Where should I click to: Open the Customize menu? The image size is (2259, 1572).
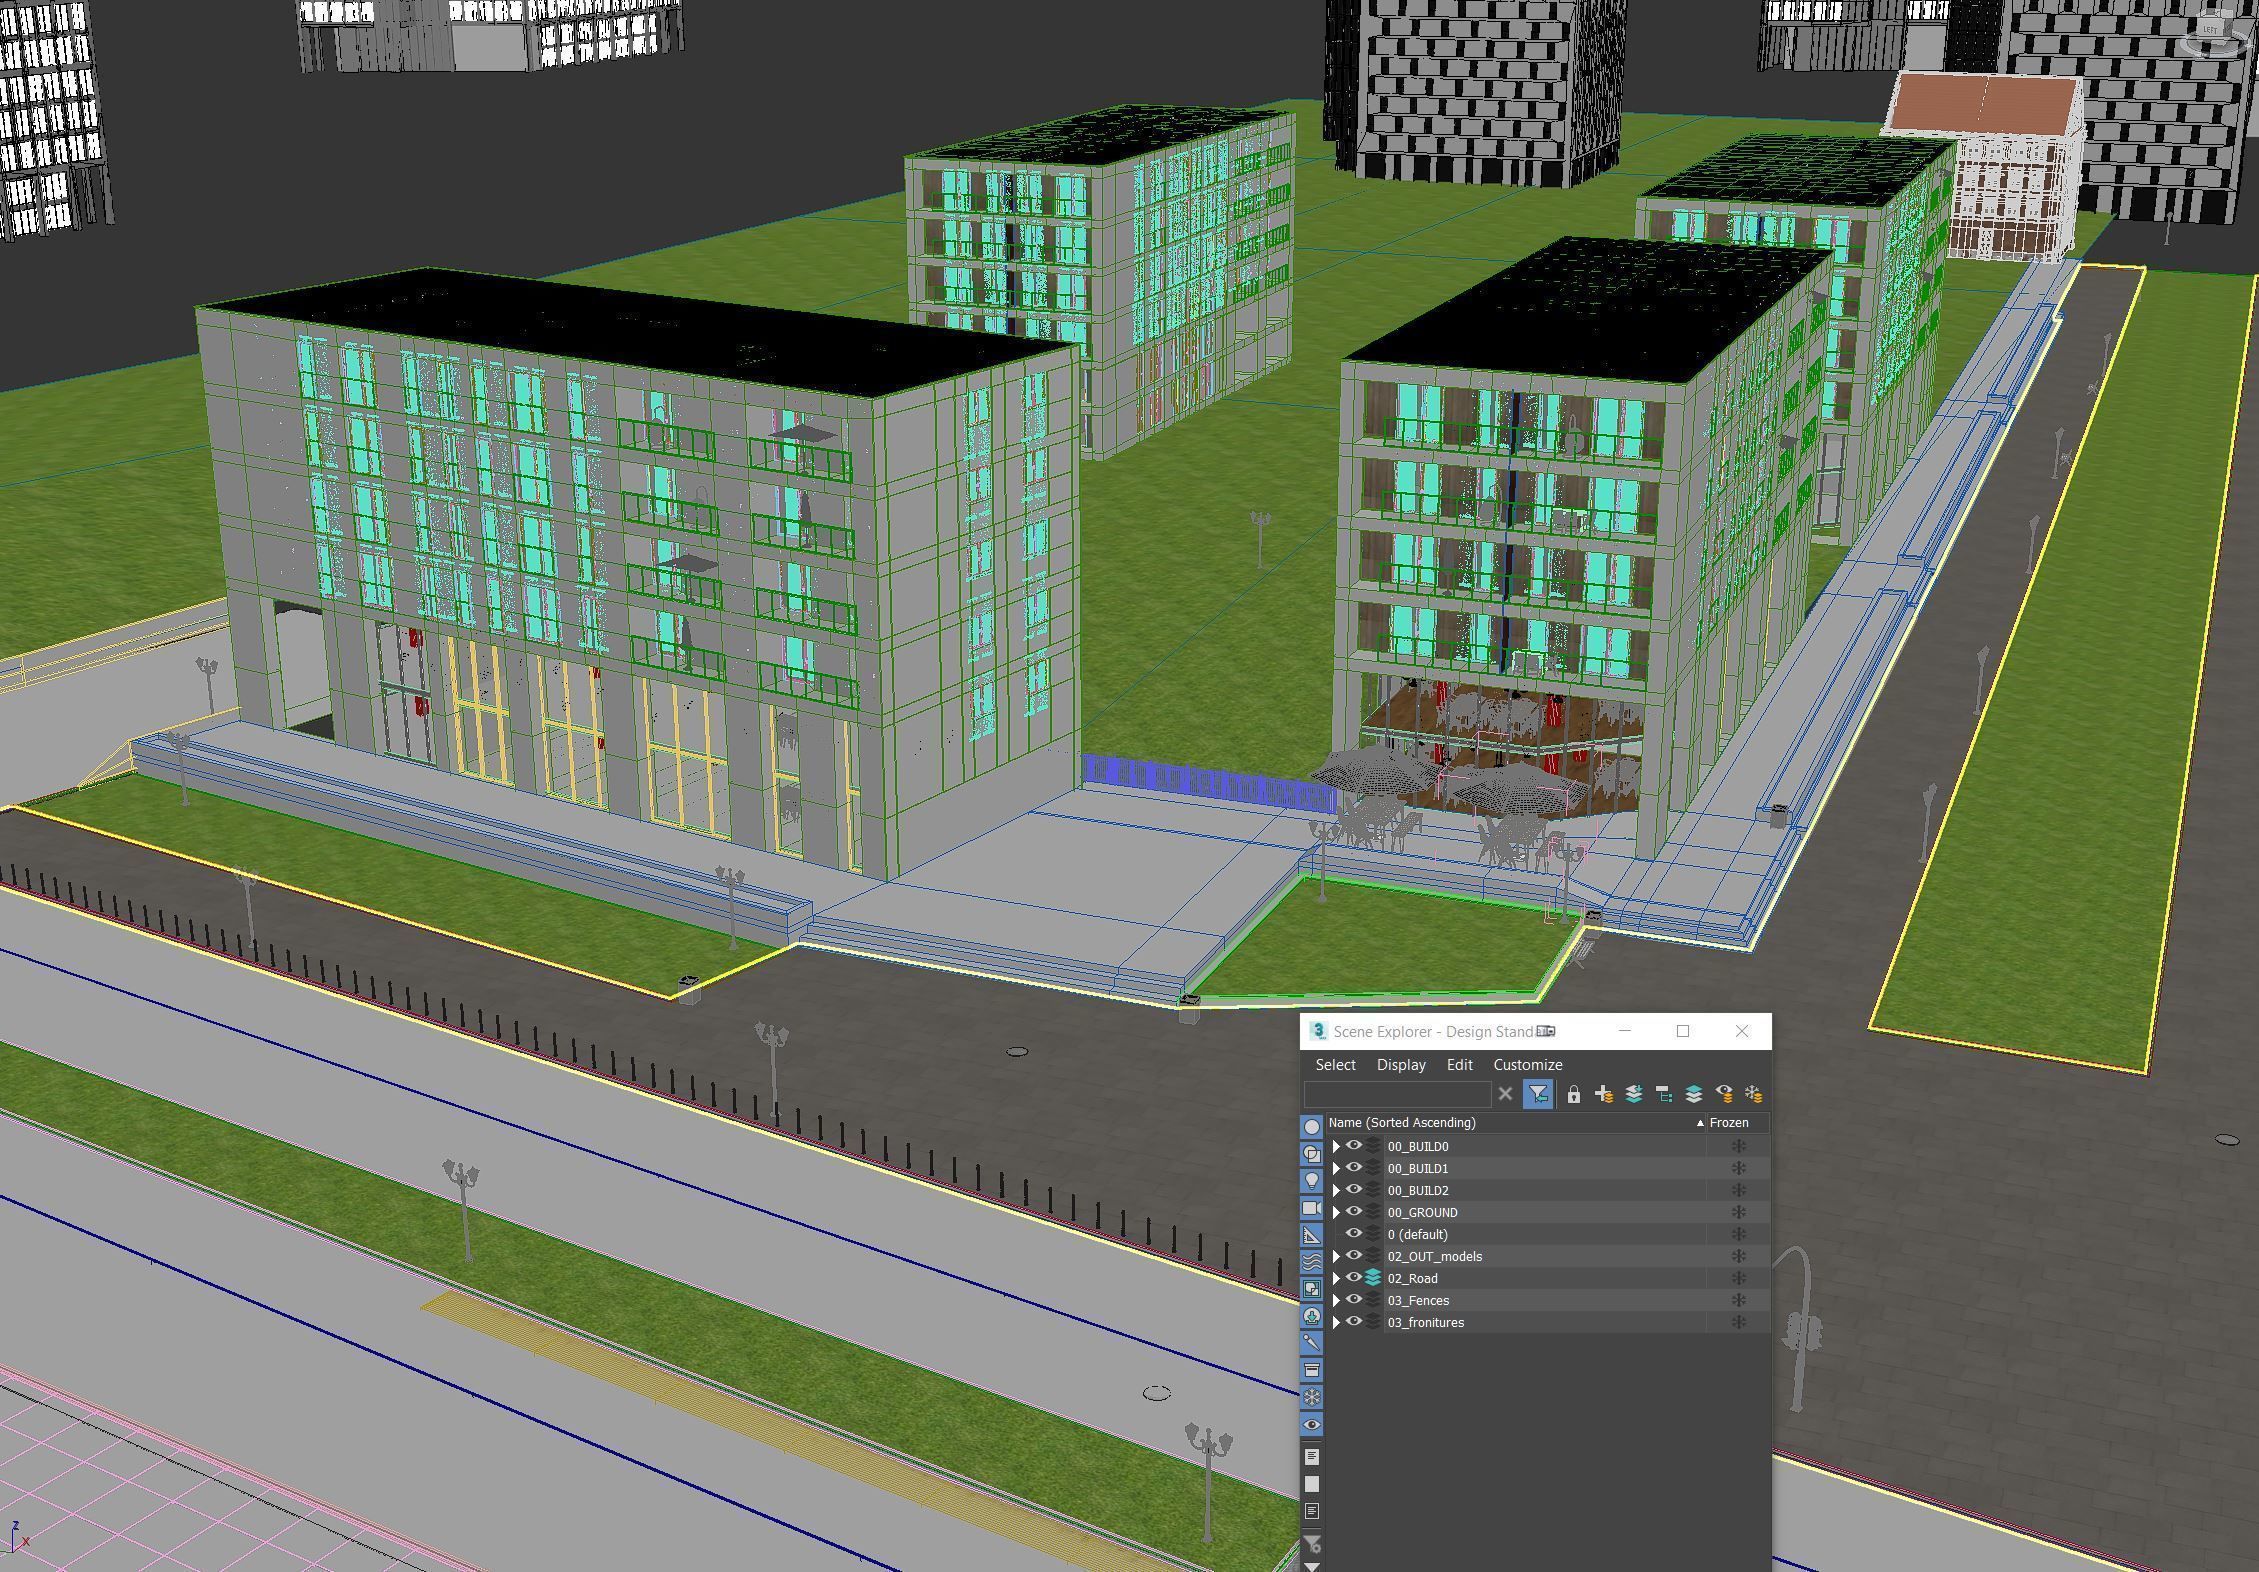click(x=1527, y=1065)
